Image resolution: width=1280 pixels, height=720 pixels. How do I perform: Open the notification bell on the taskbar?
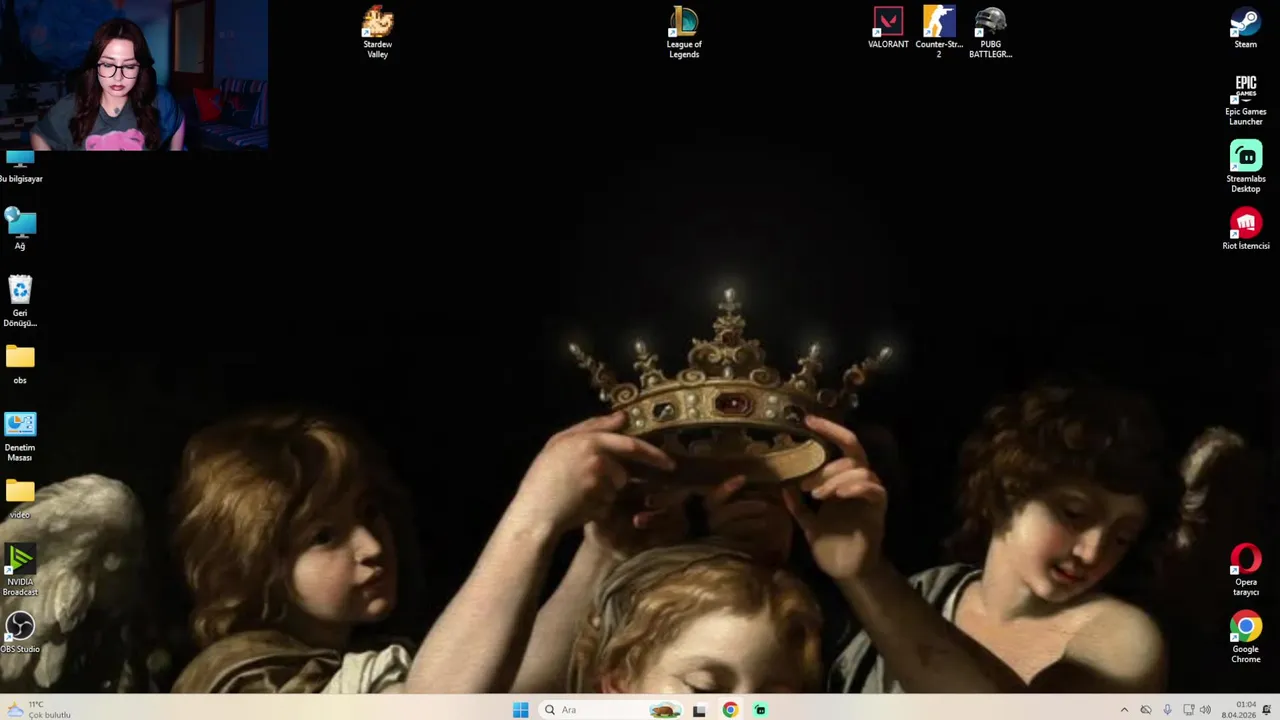[x=1267, y=710]
